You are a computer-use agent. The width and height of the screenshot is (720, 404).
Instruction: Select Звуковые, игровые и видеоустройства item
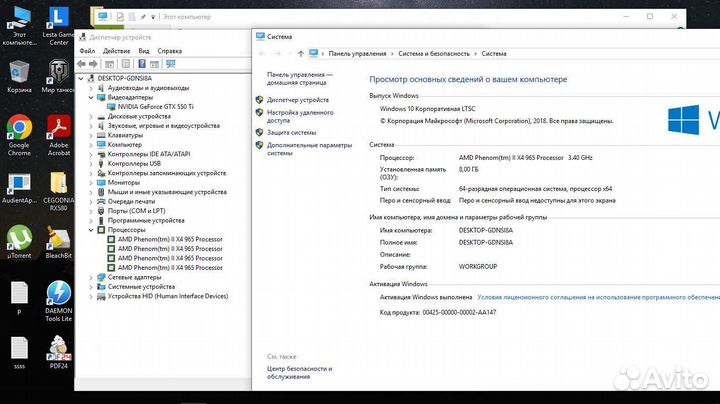click(163, 126)
